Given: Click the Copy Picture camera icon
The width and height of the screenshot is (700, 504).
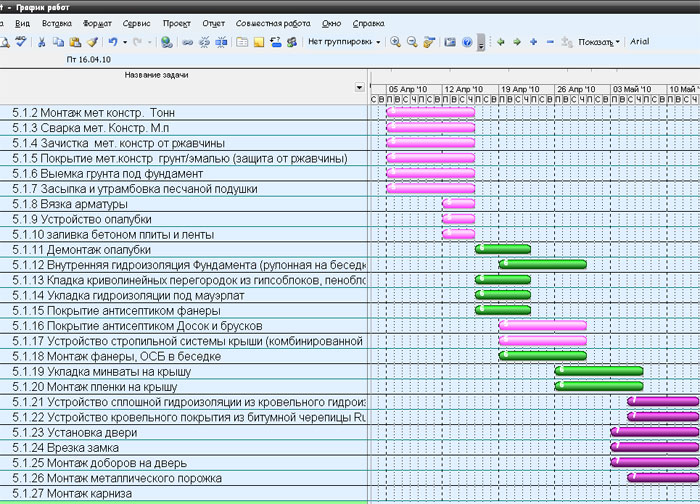Looking at the screenshot, I should click(450, 42).
